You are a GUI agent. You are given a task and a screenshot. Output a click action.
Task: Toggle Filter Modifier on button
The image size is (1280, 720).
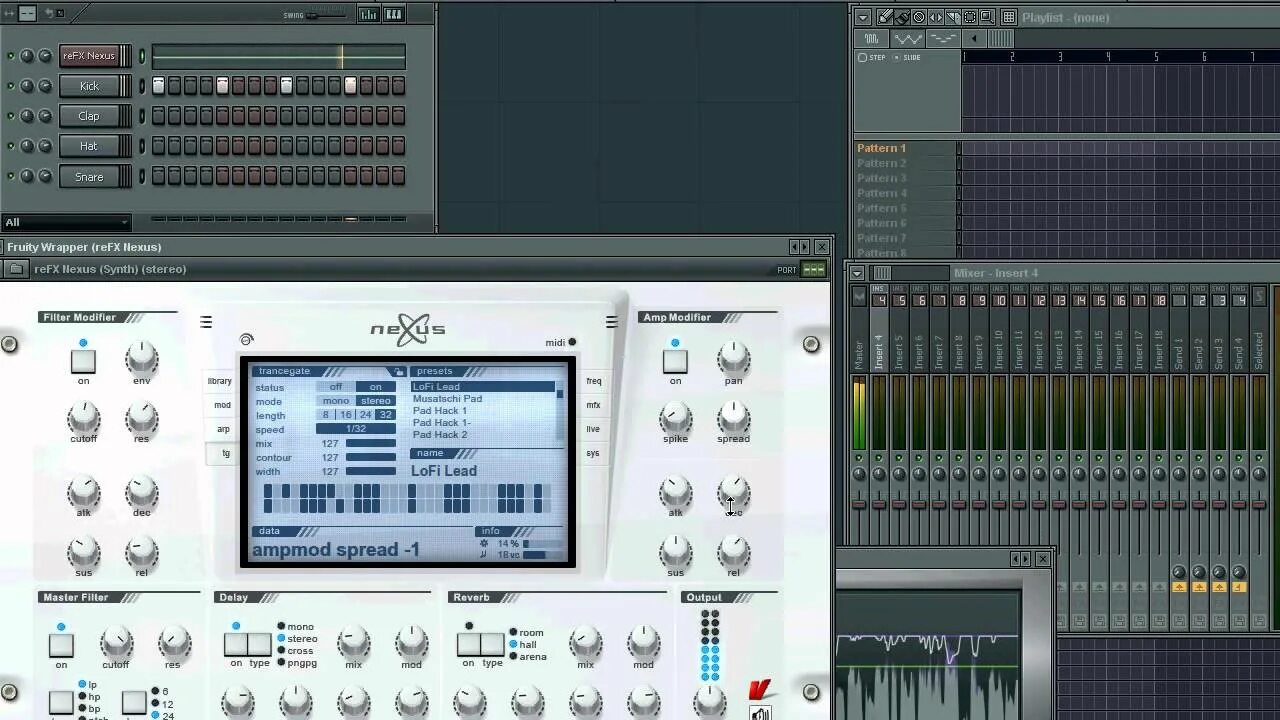click(83, 360)
